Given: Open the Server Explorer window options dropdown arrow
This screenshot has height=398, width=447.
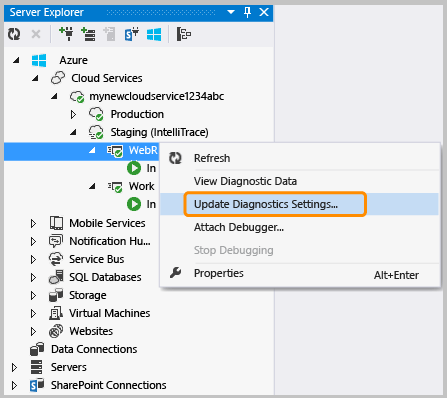Looking at the screenshot, I should coord(231,12).
